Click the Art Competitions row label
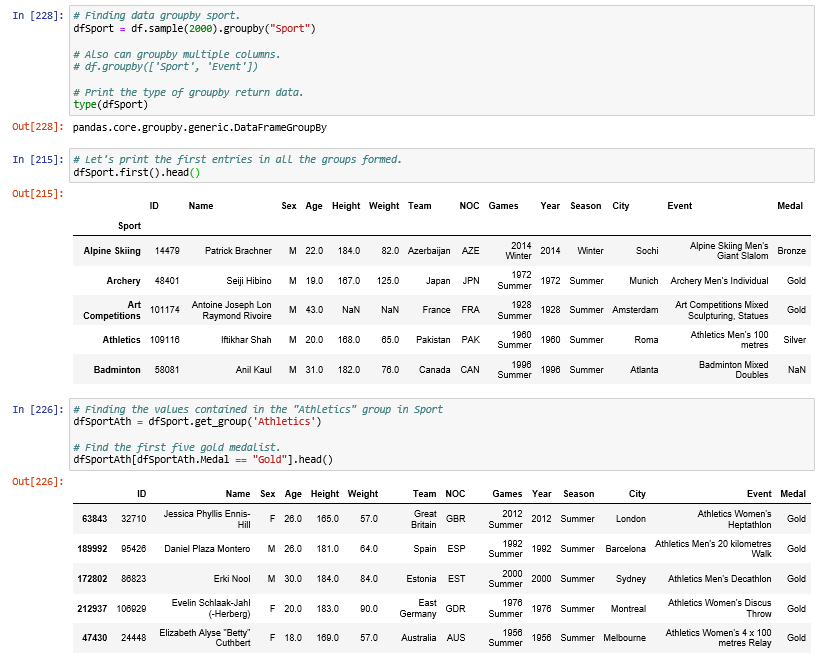 click(113, 310)
